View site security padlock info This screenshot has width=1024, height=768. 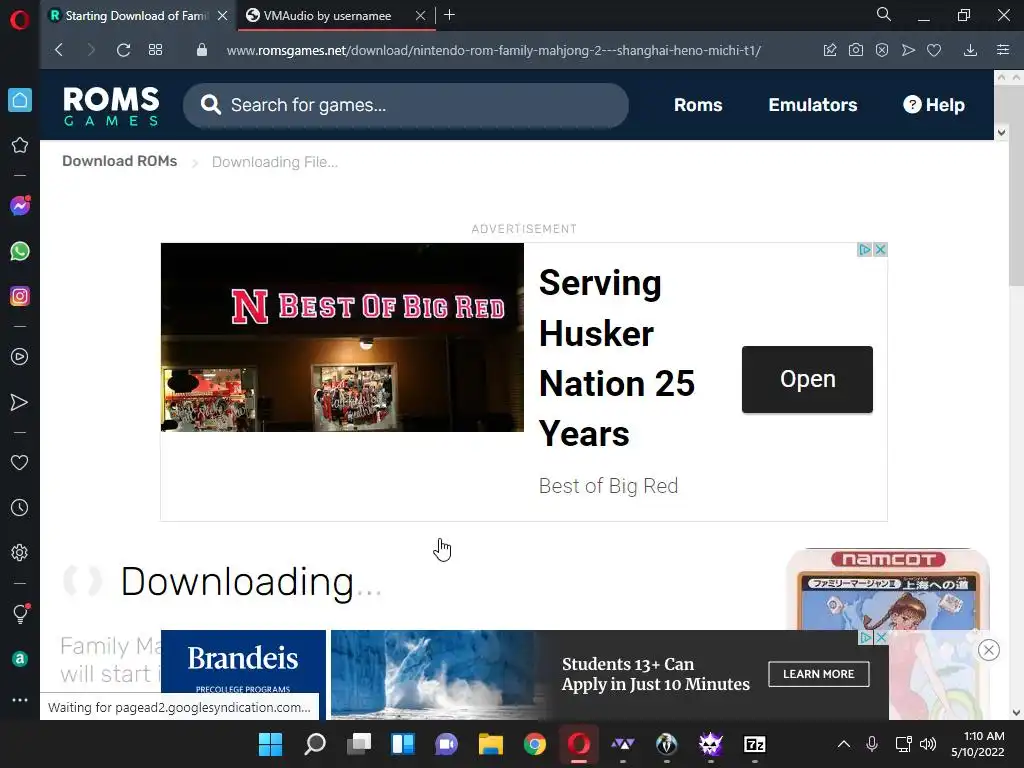[x=202, y=50]
